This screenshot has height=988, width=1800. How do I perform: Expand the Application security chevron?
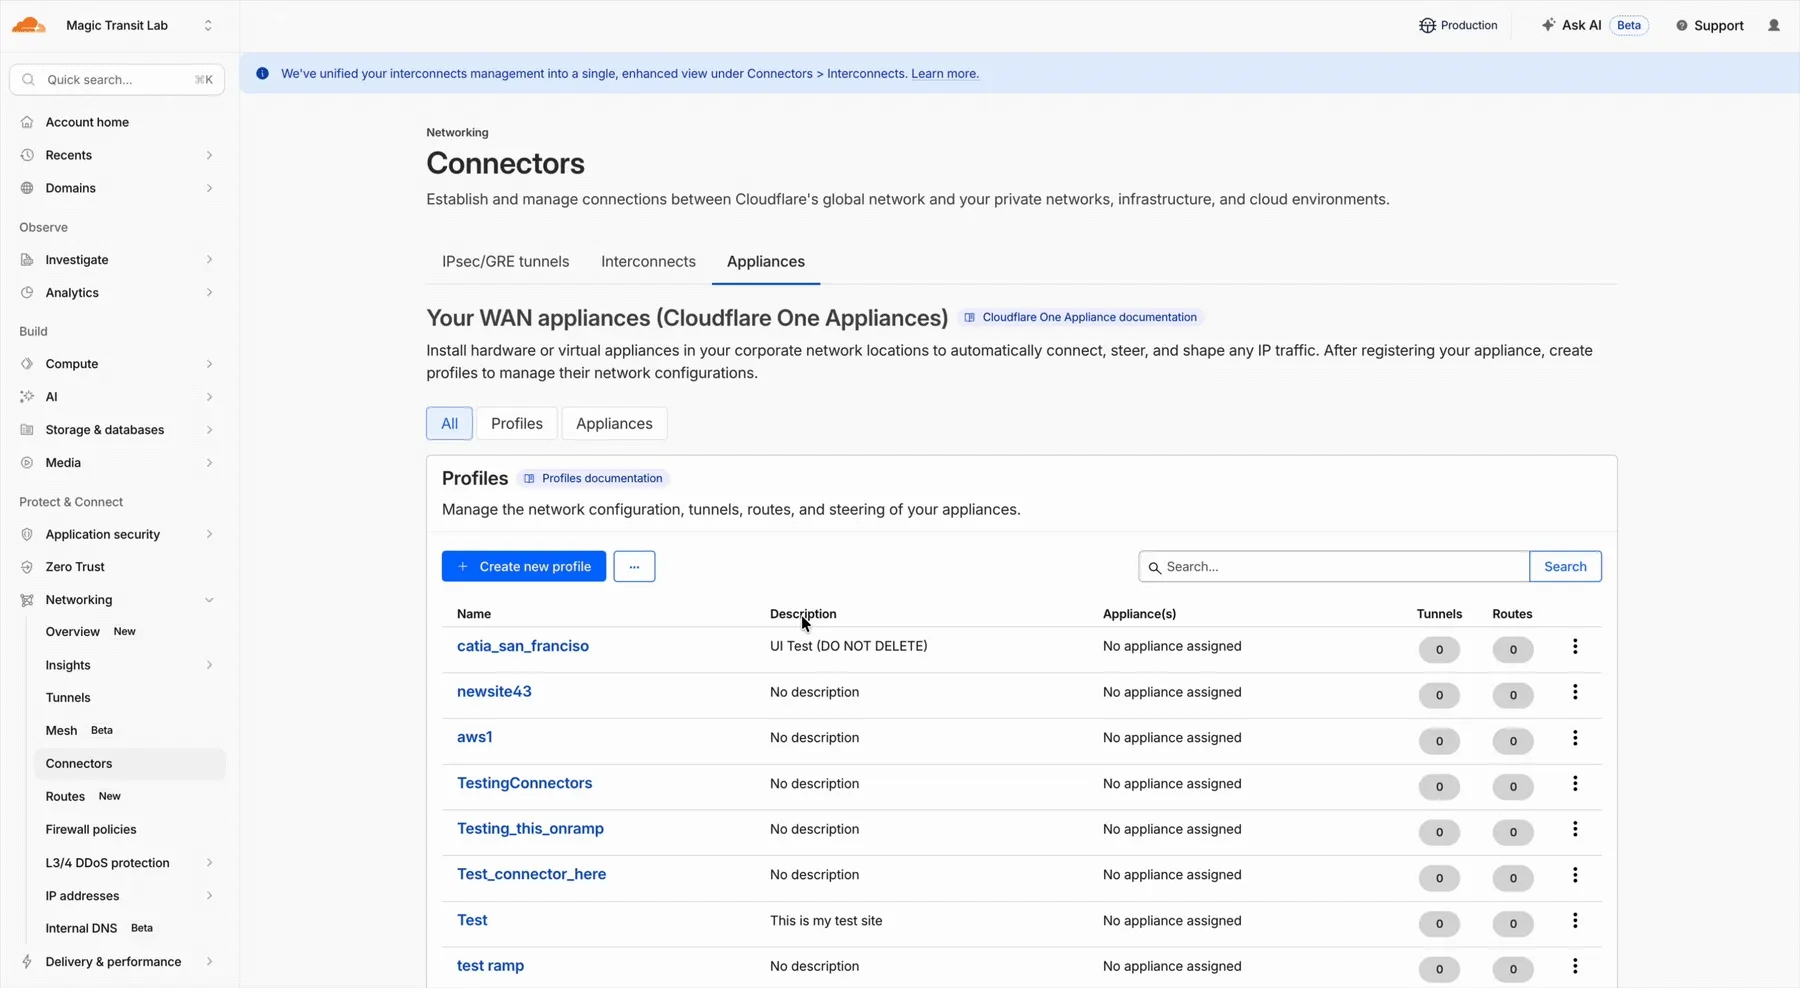(209, 534)
